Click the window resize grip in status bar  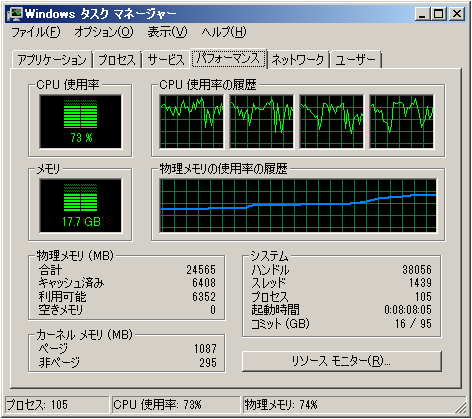pyautogui.click(x=461, y=407)
